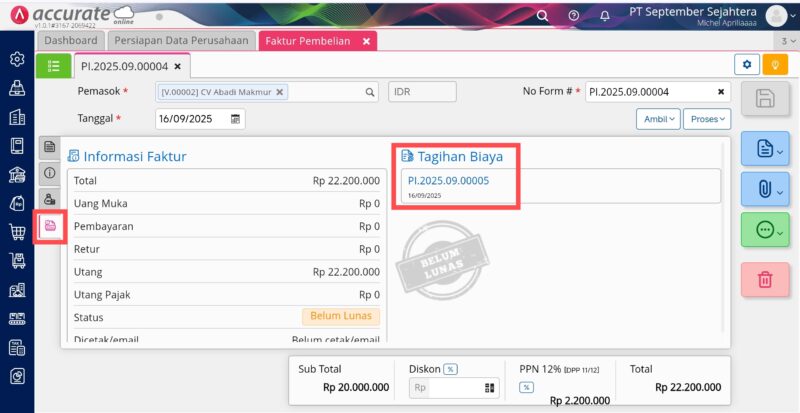Click the green list view icon
Viewport: 800px width, 413px height.
click(x=54, y=66)
